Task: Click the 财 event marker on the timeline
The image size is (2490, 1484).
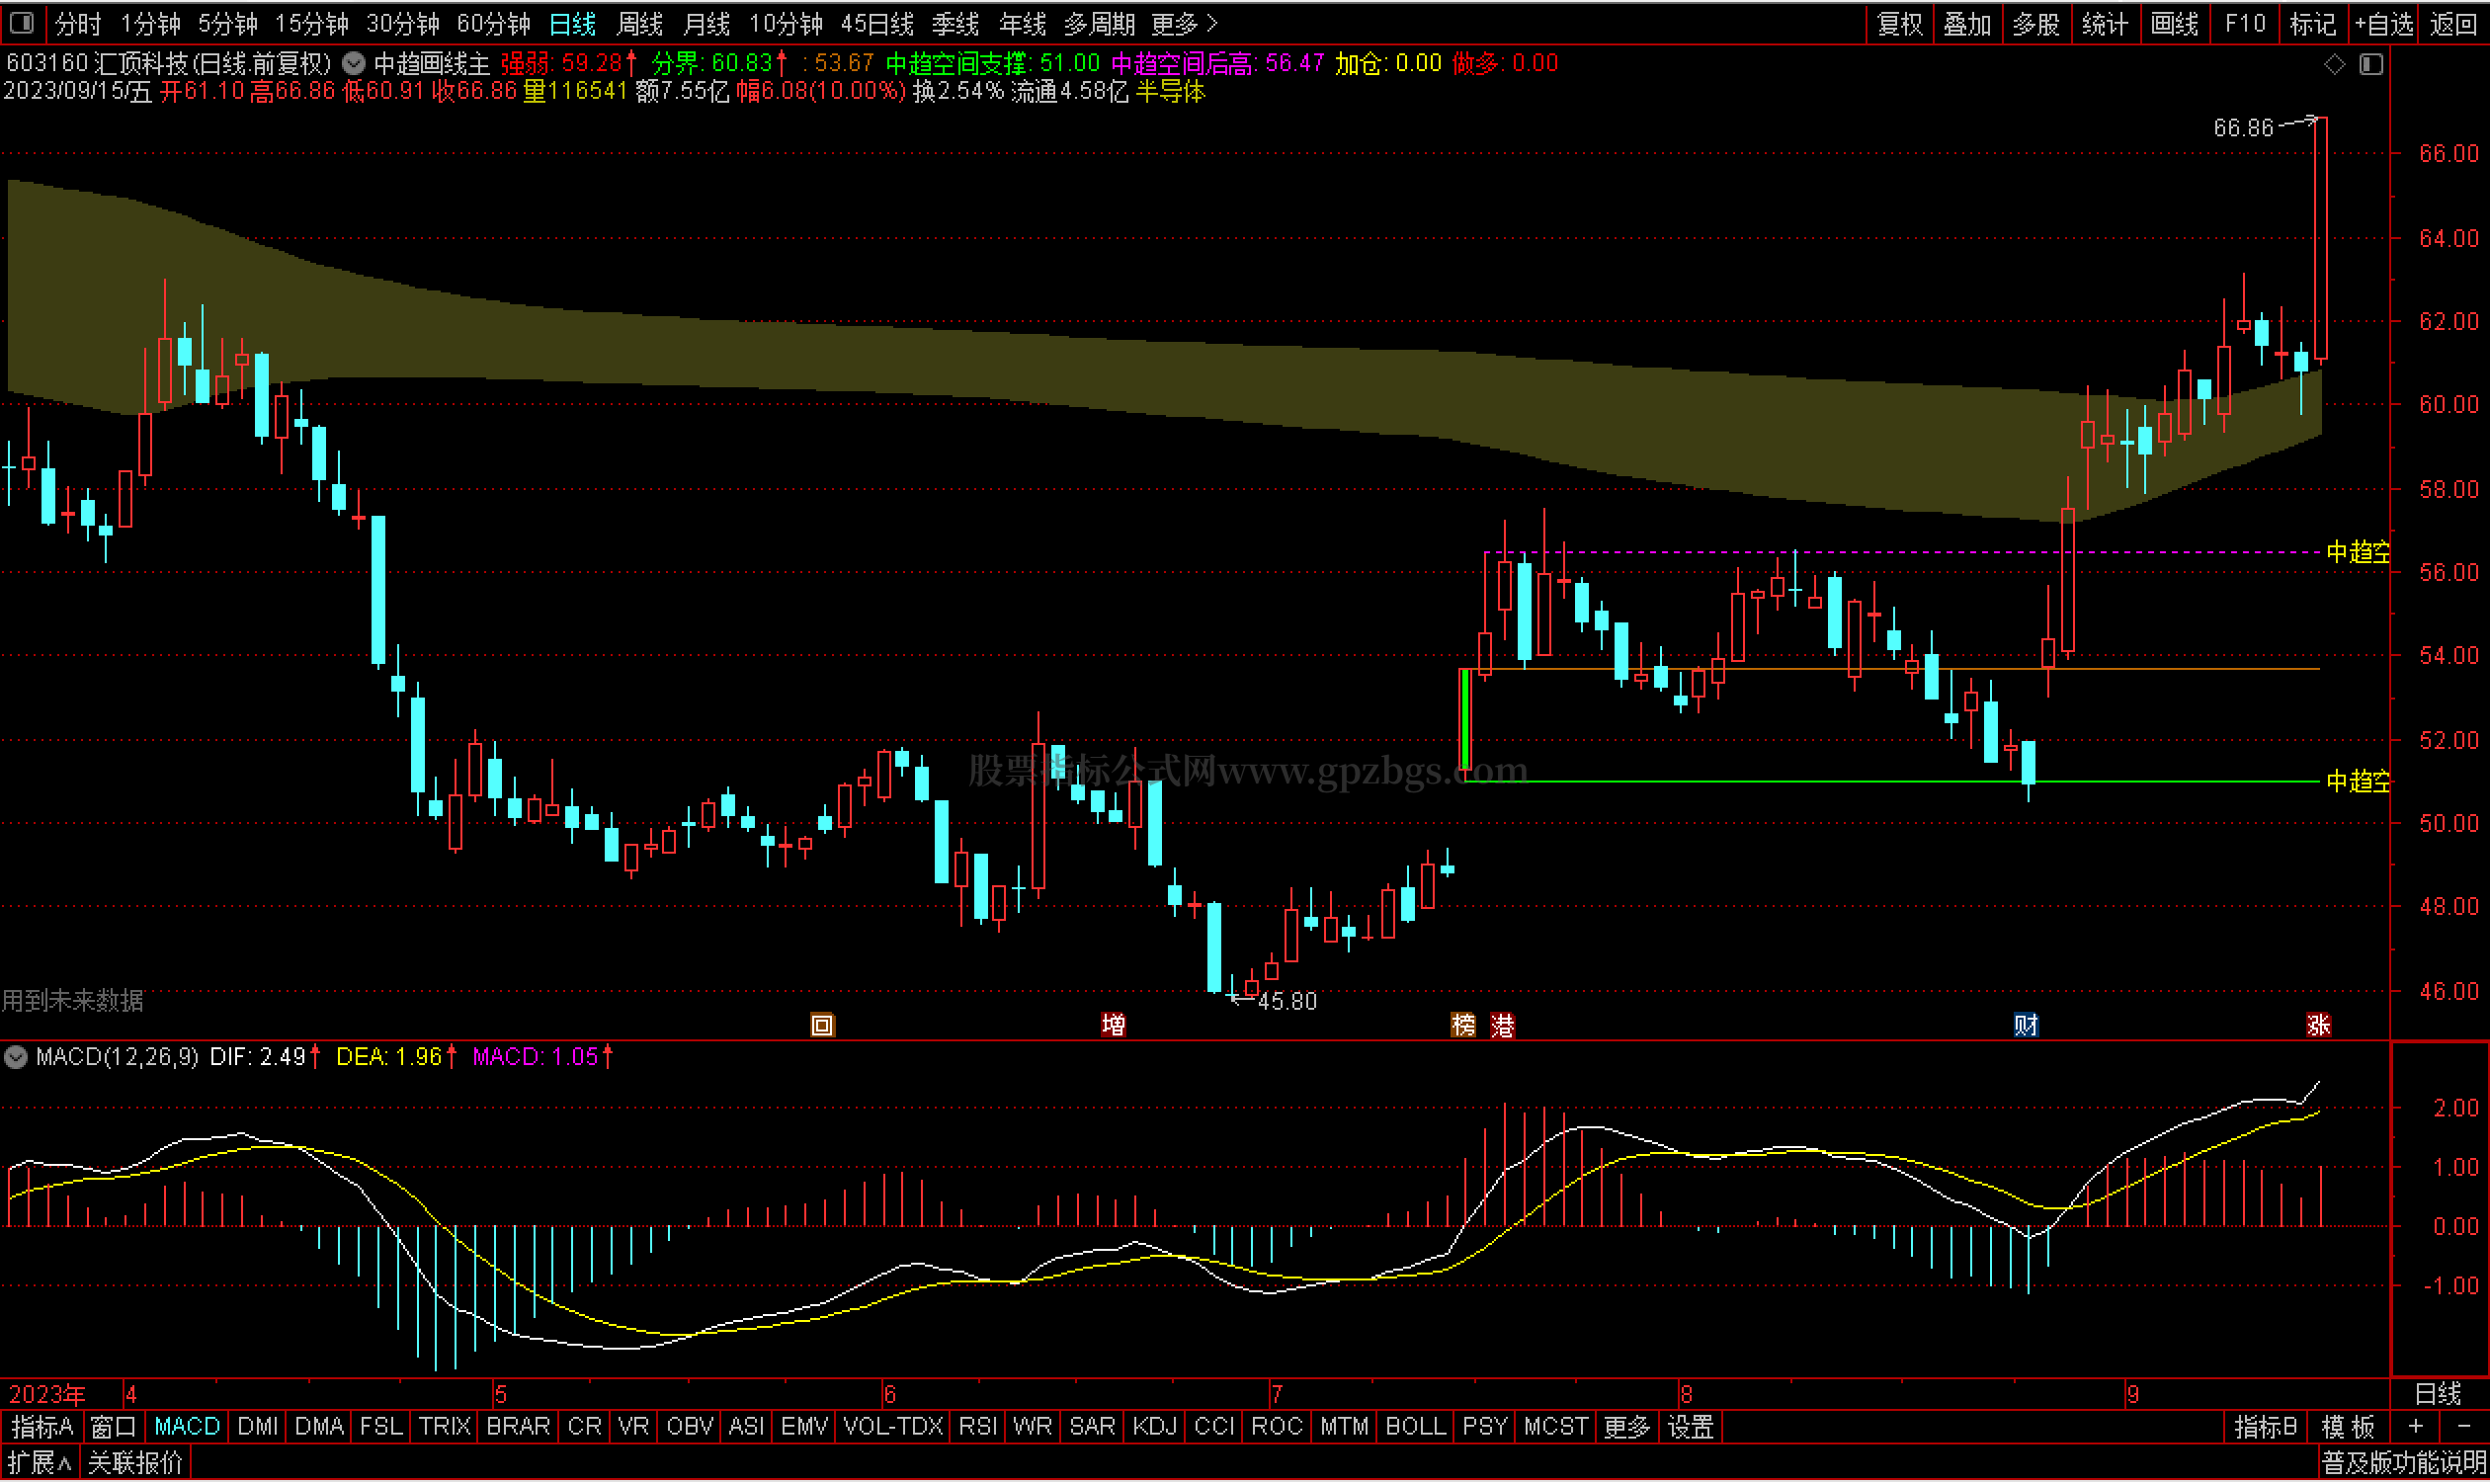Action: click(2026, 1025)
